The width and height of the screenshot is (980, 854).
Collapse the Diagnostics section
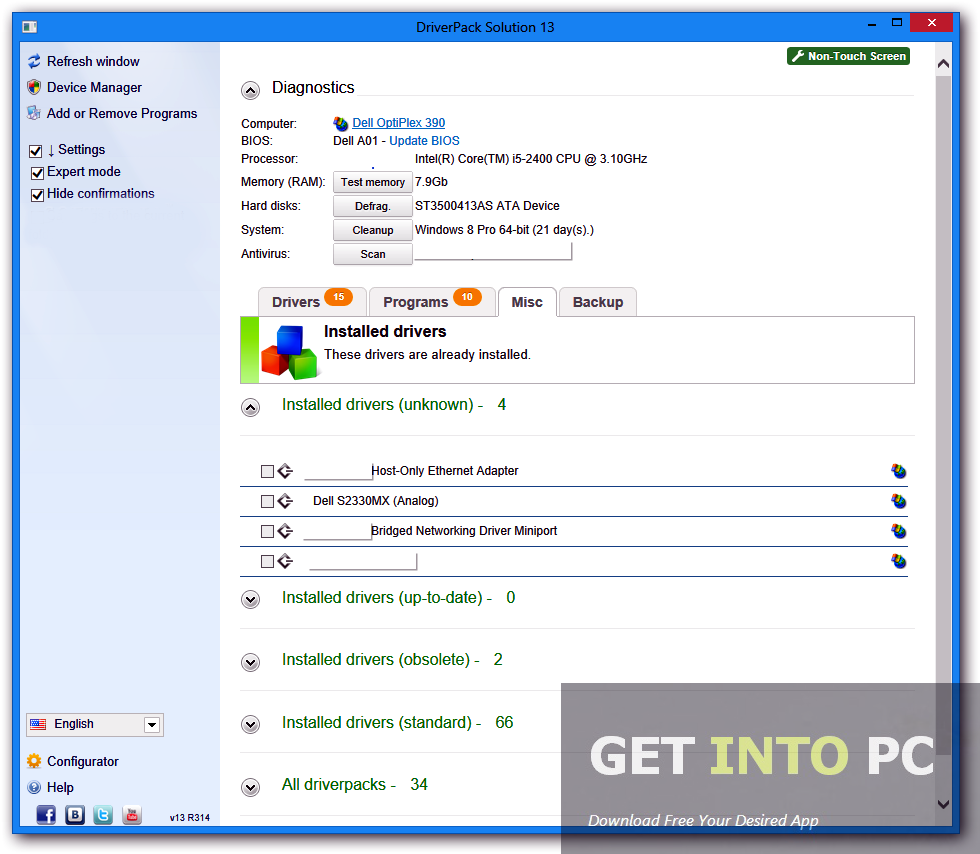[x=251, y=91]
